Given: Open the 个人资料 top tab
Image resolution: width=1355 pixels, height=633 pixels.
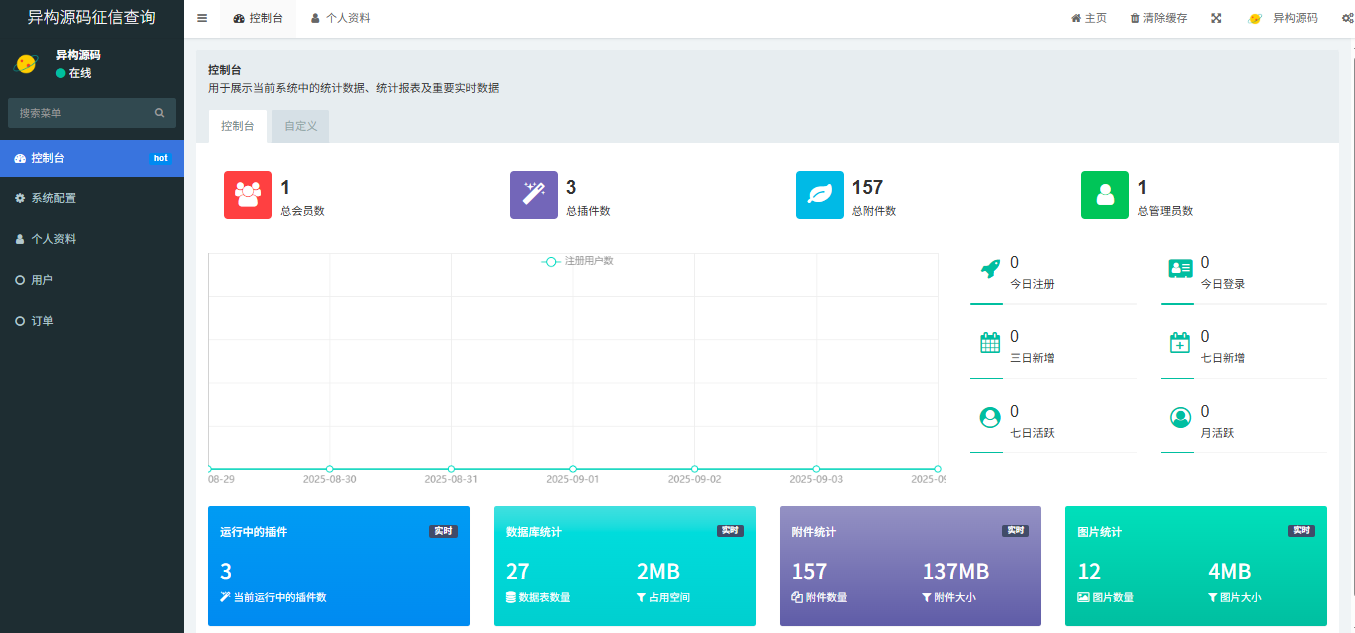Looking at the screenshot, I should 340,18.
